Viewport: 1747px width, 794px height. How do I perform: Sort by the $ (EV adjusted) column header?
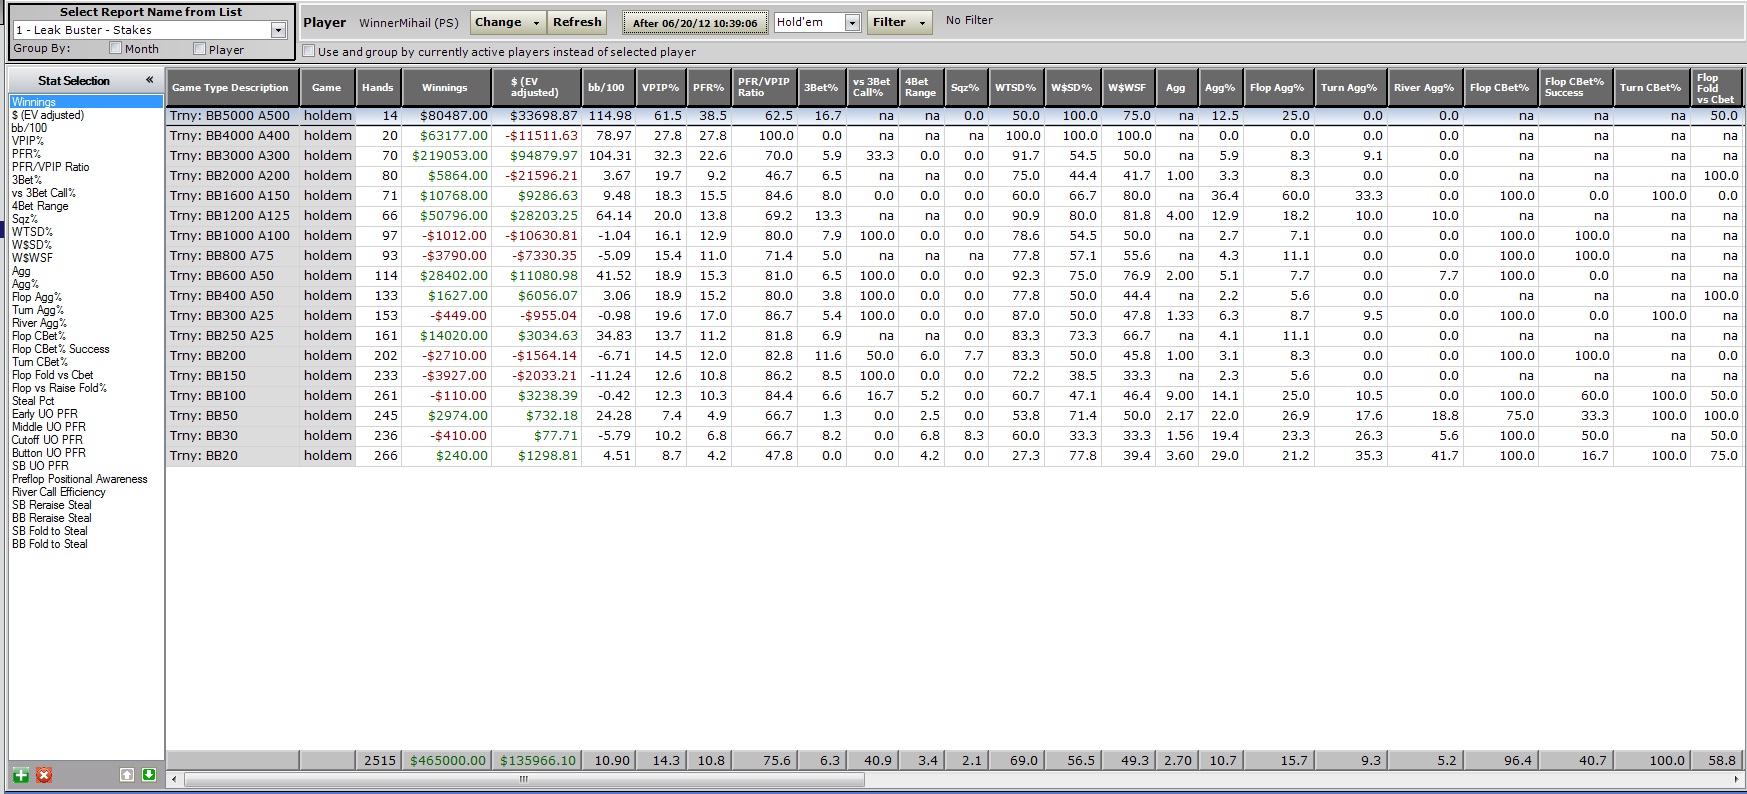click(x=536, y=87)
